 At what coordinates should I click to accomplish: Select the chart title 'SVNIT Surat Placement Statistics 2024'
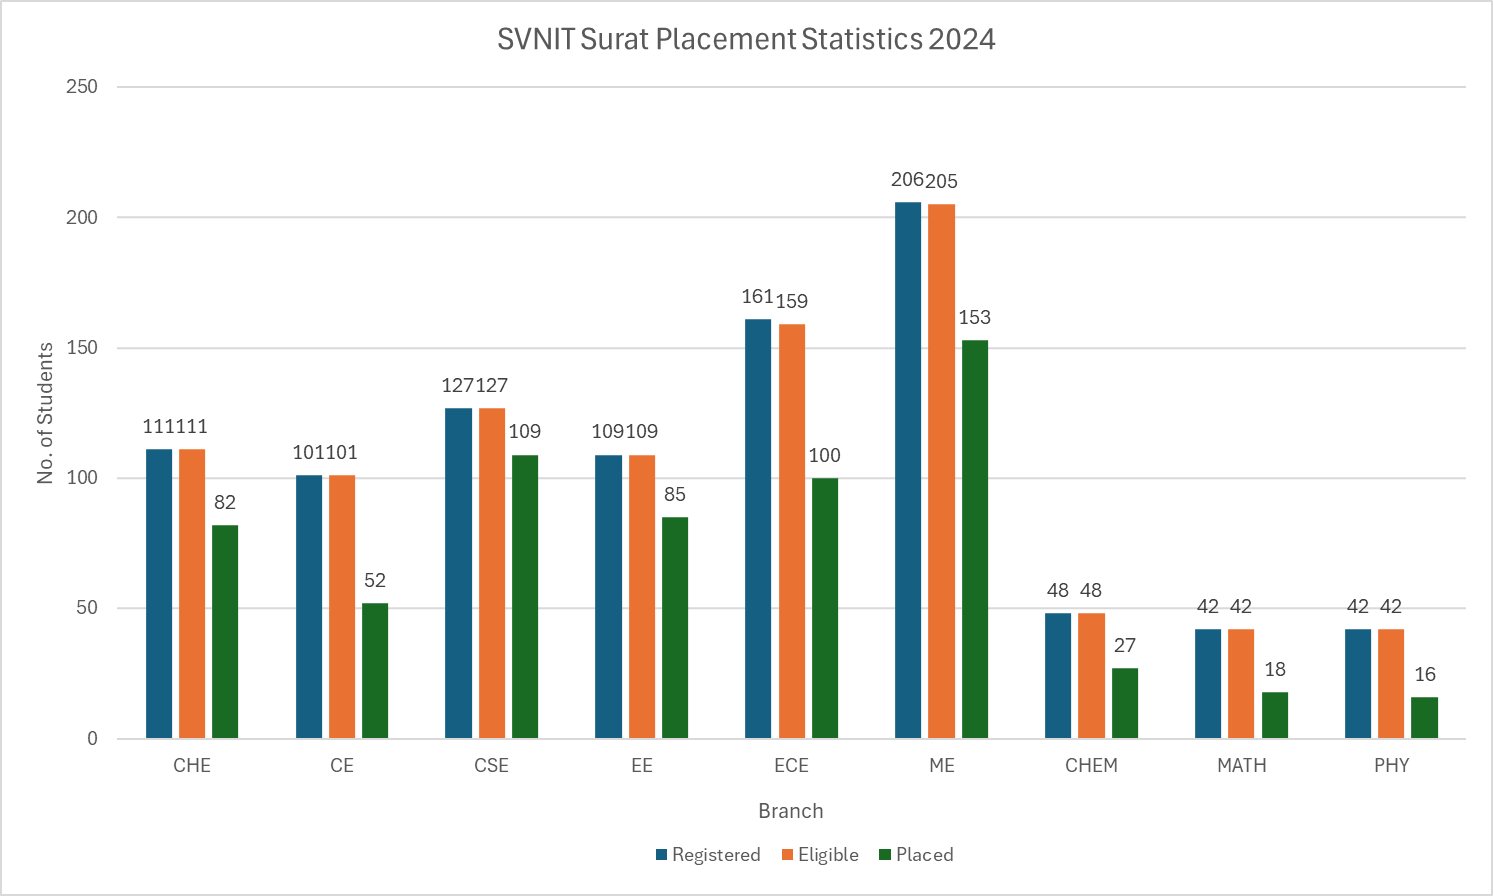[746, 39]
